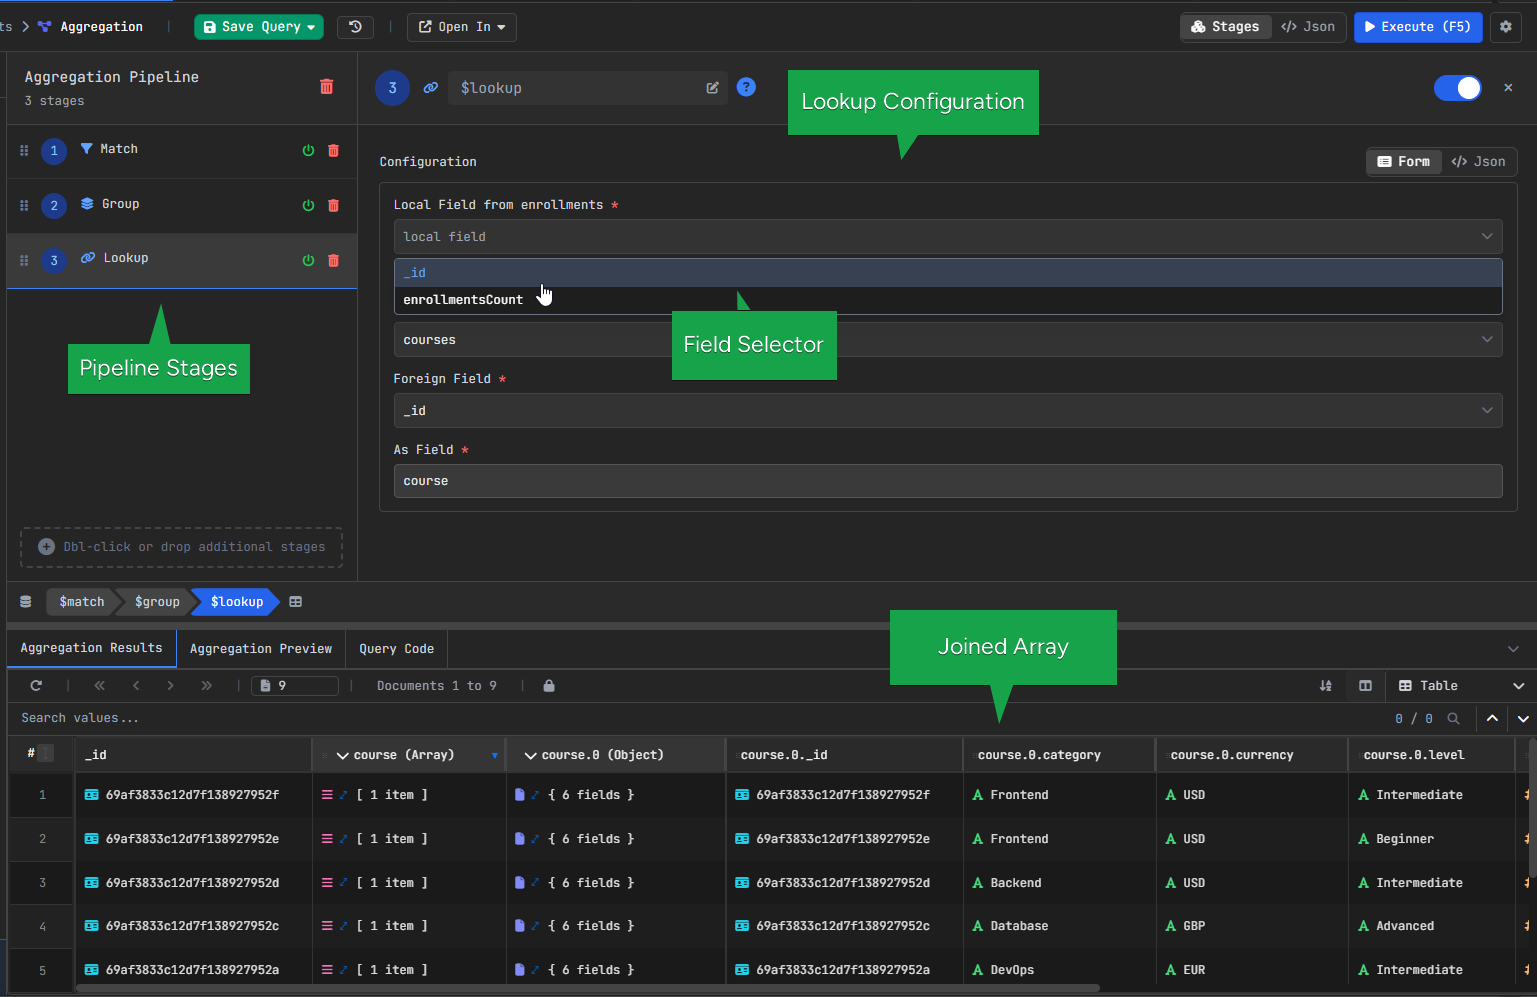Open the settings gear icon
The image size is (1537, 997).
click(1505, 27)
